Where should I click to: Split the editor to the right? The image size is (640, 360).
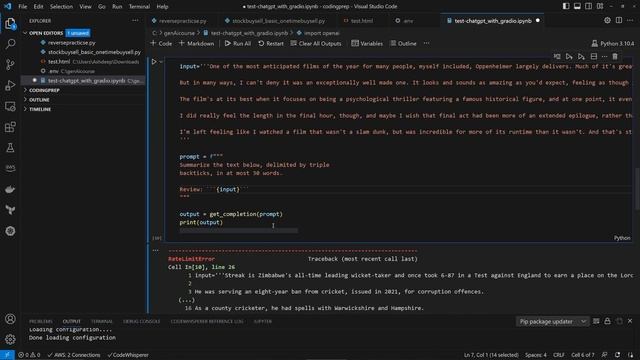click(619, 20)
